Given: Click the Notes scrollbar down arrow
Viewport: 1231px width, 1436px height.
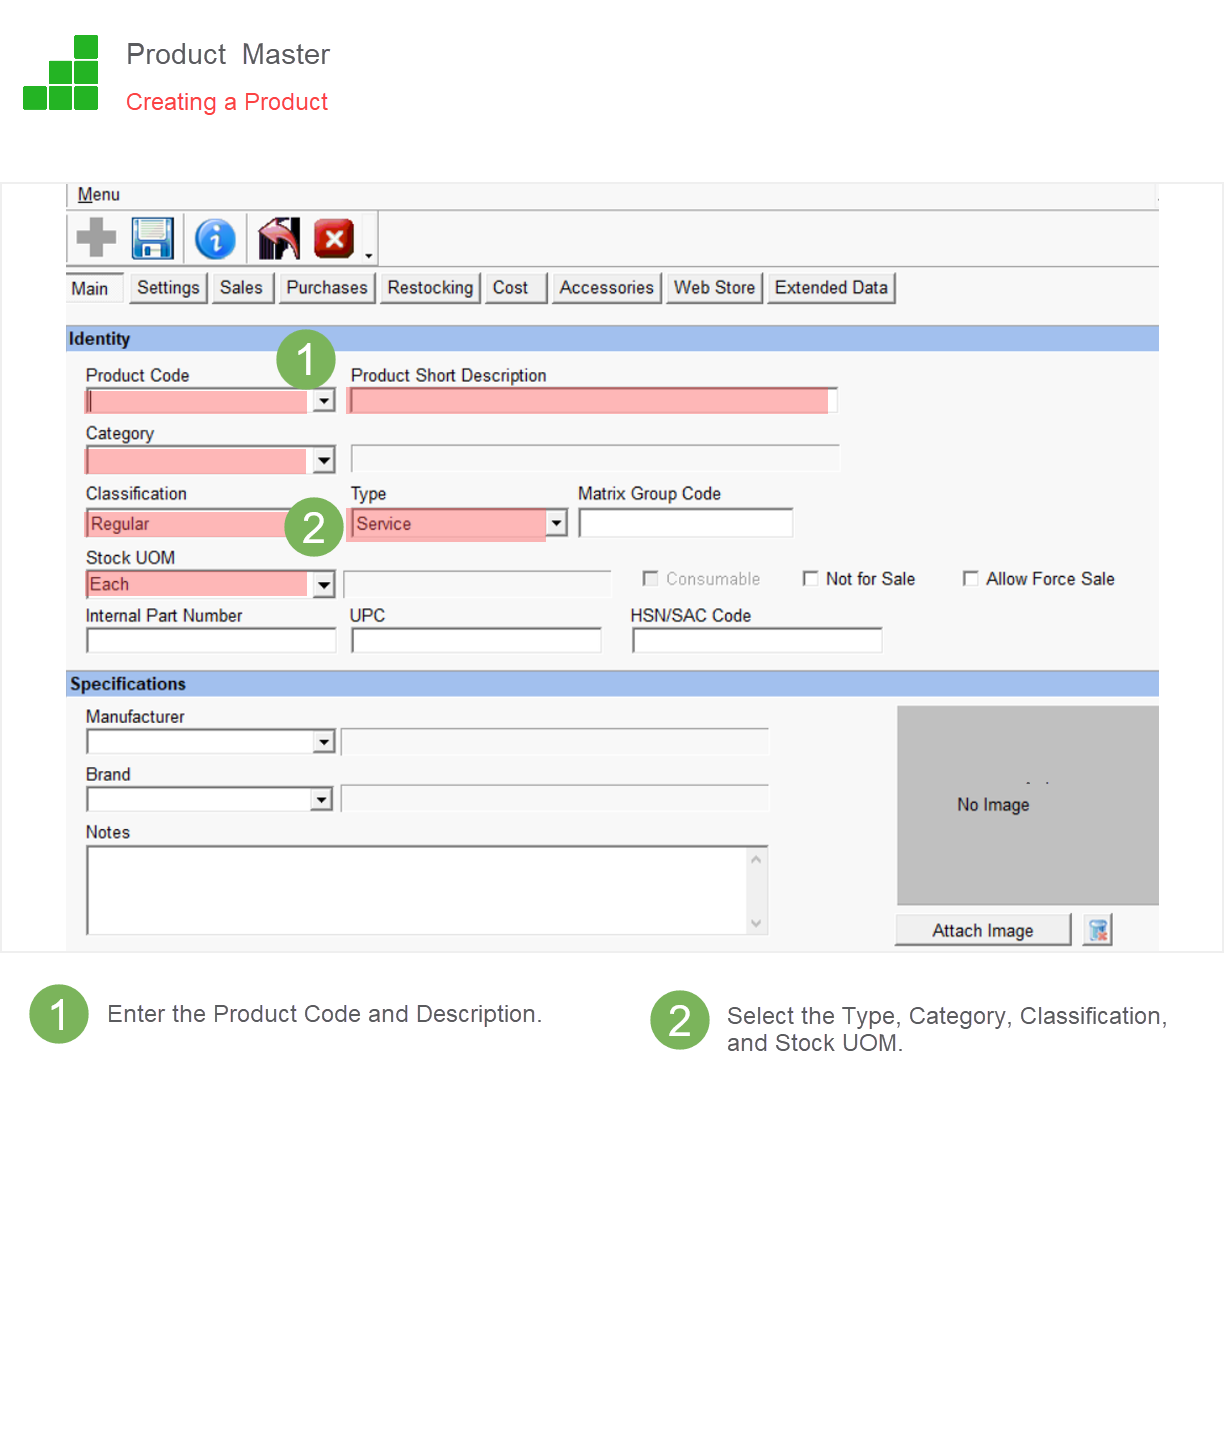Looking at the screenshot, I should (x=756, y=923).
